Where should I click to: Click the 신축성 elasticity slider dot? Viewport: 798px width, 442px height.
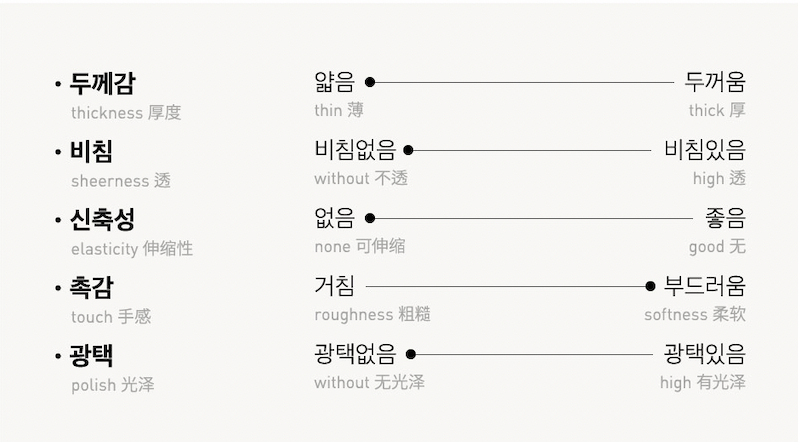pyautogui.click(x=370, y=218)
